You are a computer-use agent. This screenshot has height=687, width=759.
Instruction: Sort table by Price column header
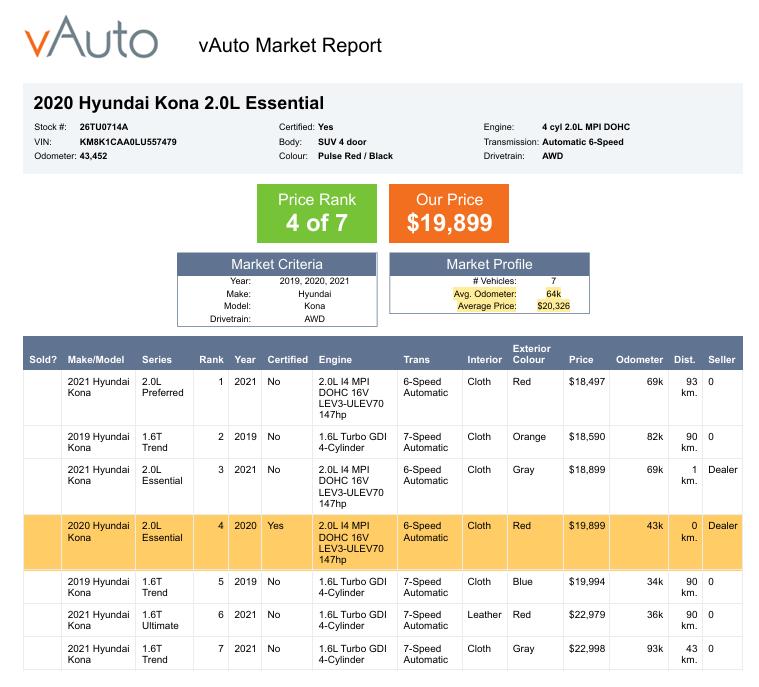tap(581, 359)
